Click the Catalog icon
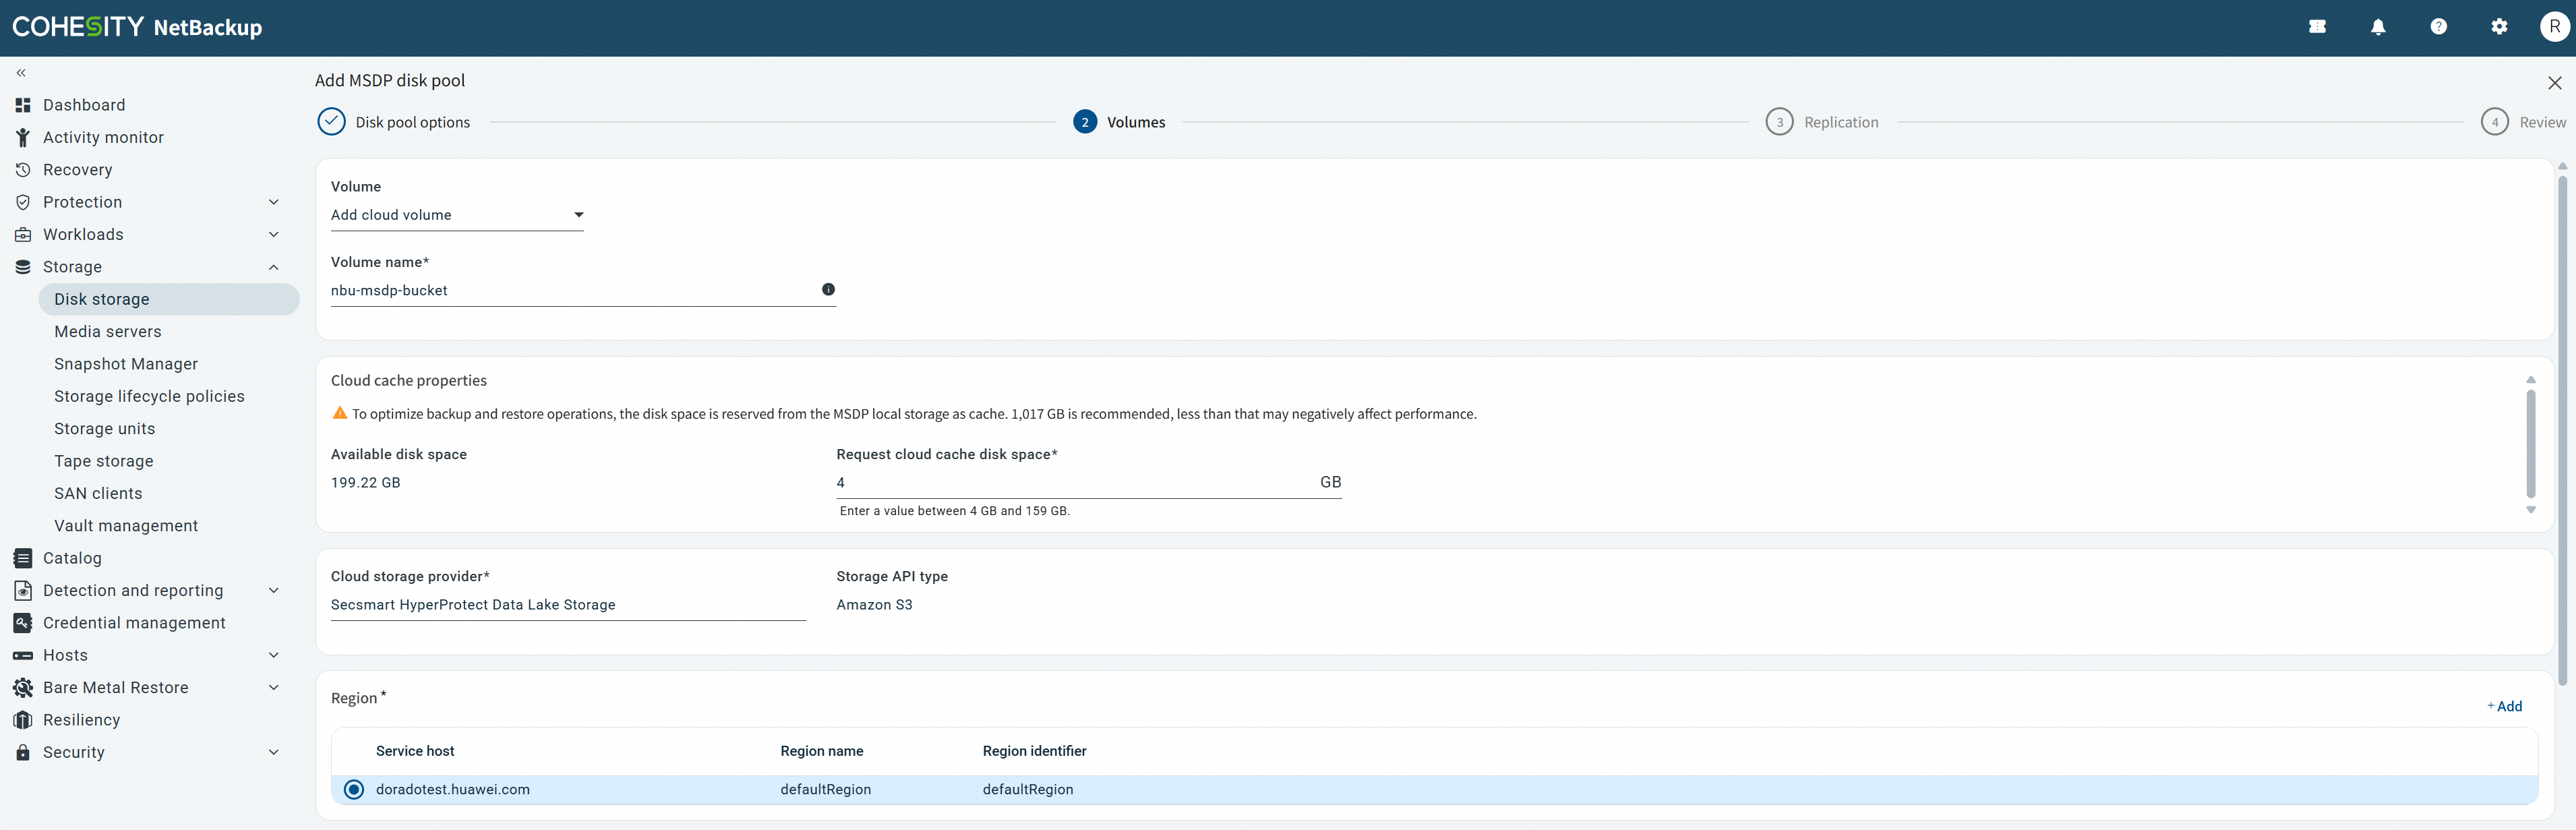Viewport: 2576px width, 830px height. (23, 558)
